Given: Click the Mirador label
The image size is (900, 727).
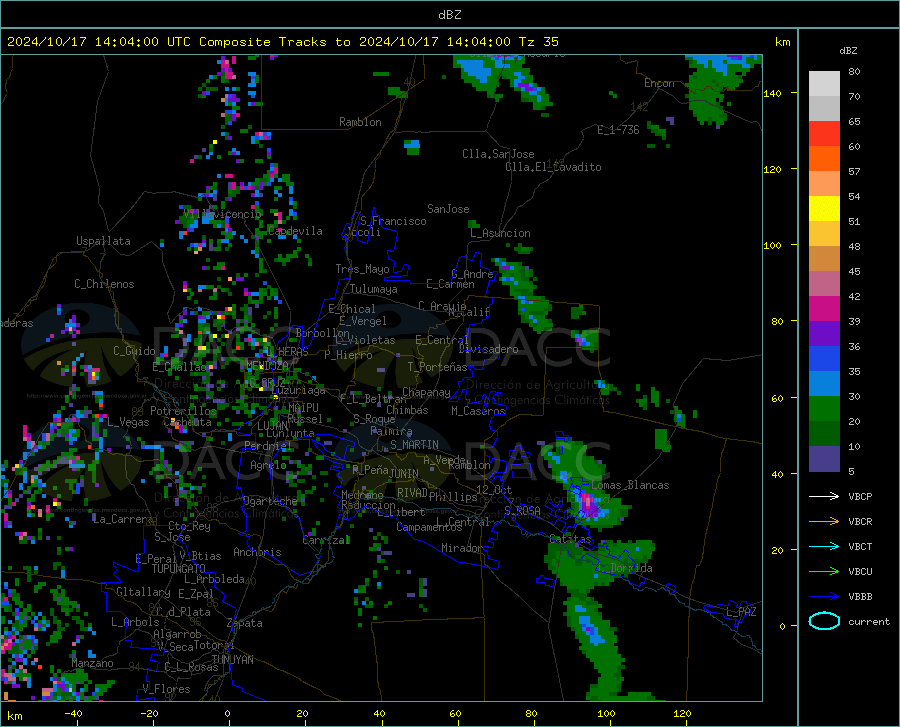Looking at the screenshot, I should click(x=462, y=549).
